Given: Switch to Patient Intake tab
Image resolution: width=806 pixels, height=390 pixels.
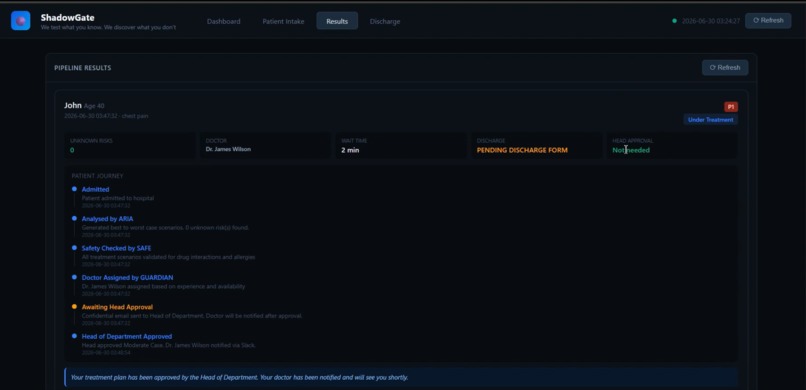Looking at the screenshot, I should click(283, 22).
